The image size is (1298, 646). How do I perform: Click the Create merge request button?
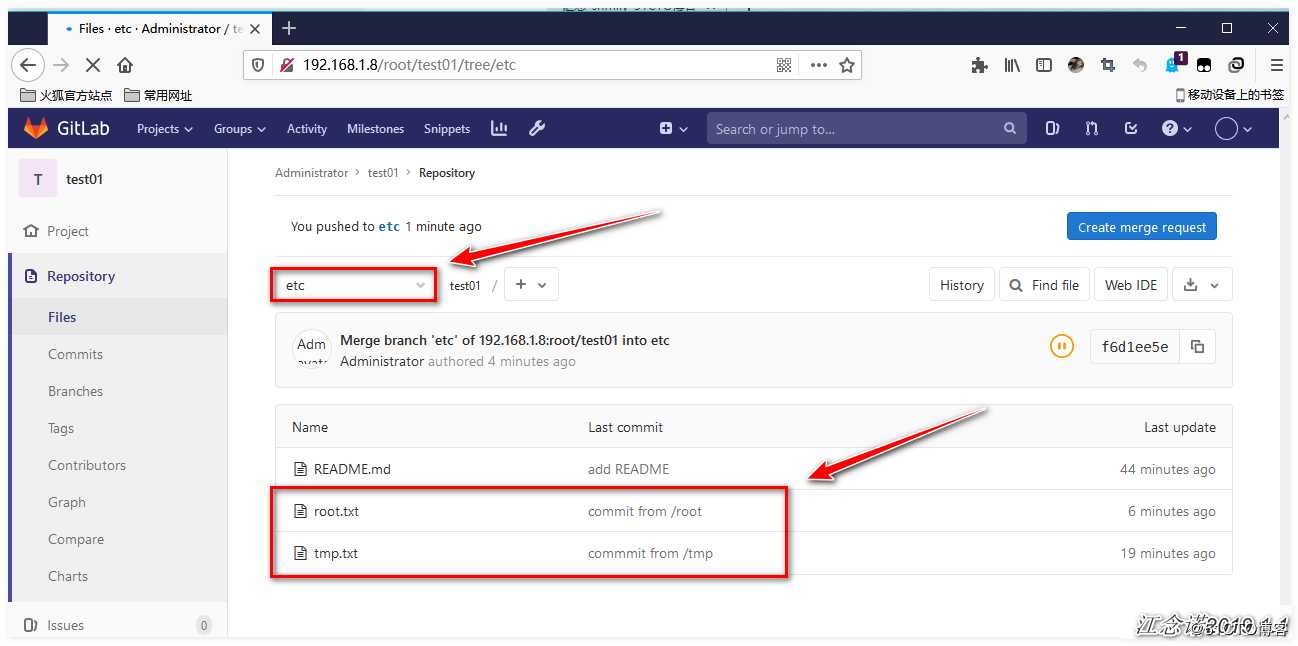(1141, 227)
